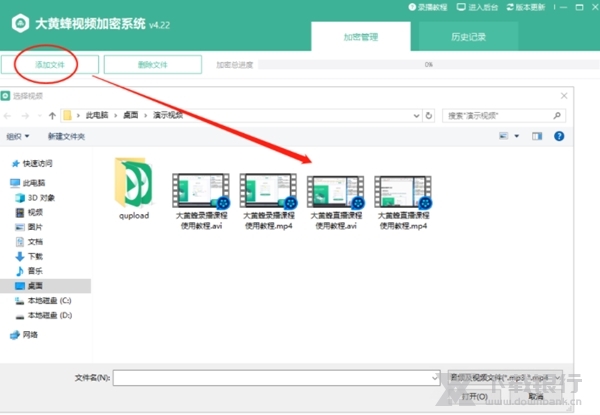This screenshot has width=600, height=415.
Task: Switch to the 加密管理 tab
Action: (361, 37)
